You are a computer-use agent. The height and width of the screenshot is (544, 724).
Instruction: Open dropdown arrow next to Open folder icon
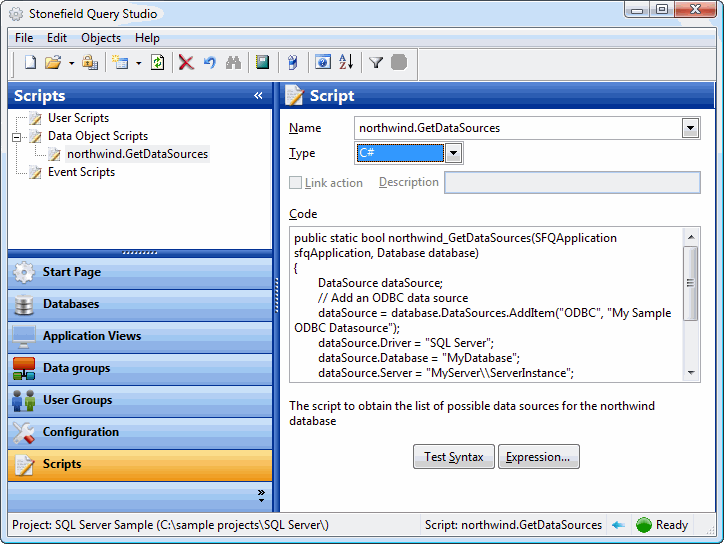point(71,63)
